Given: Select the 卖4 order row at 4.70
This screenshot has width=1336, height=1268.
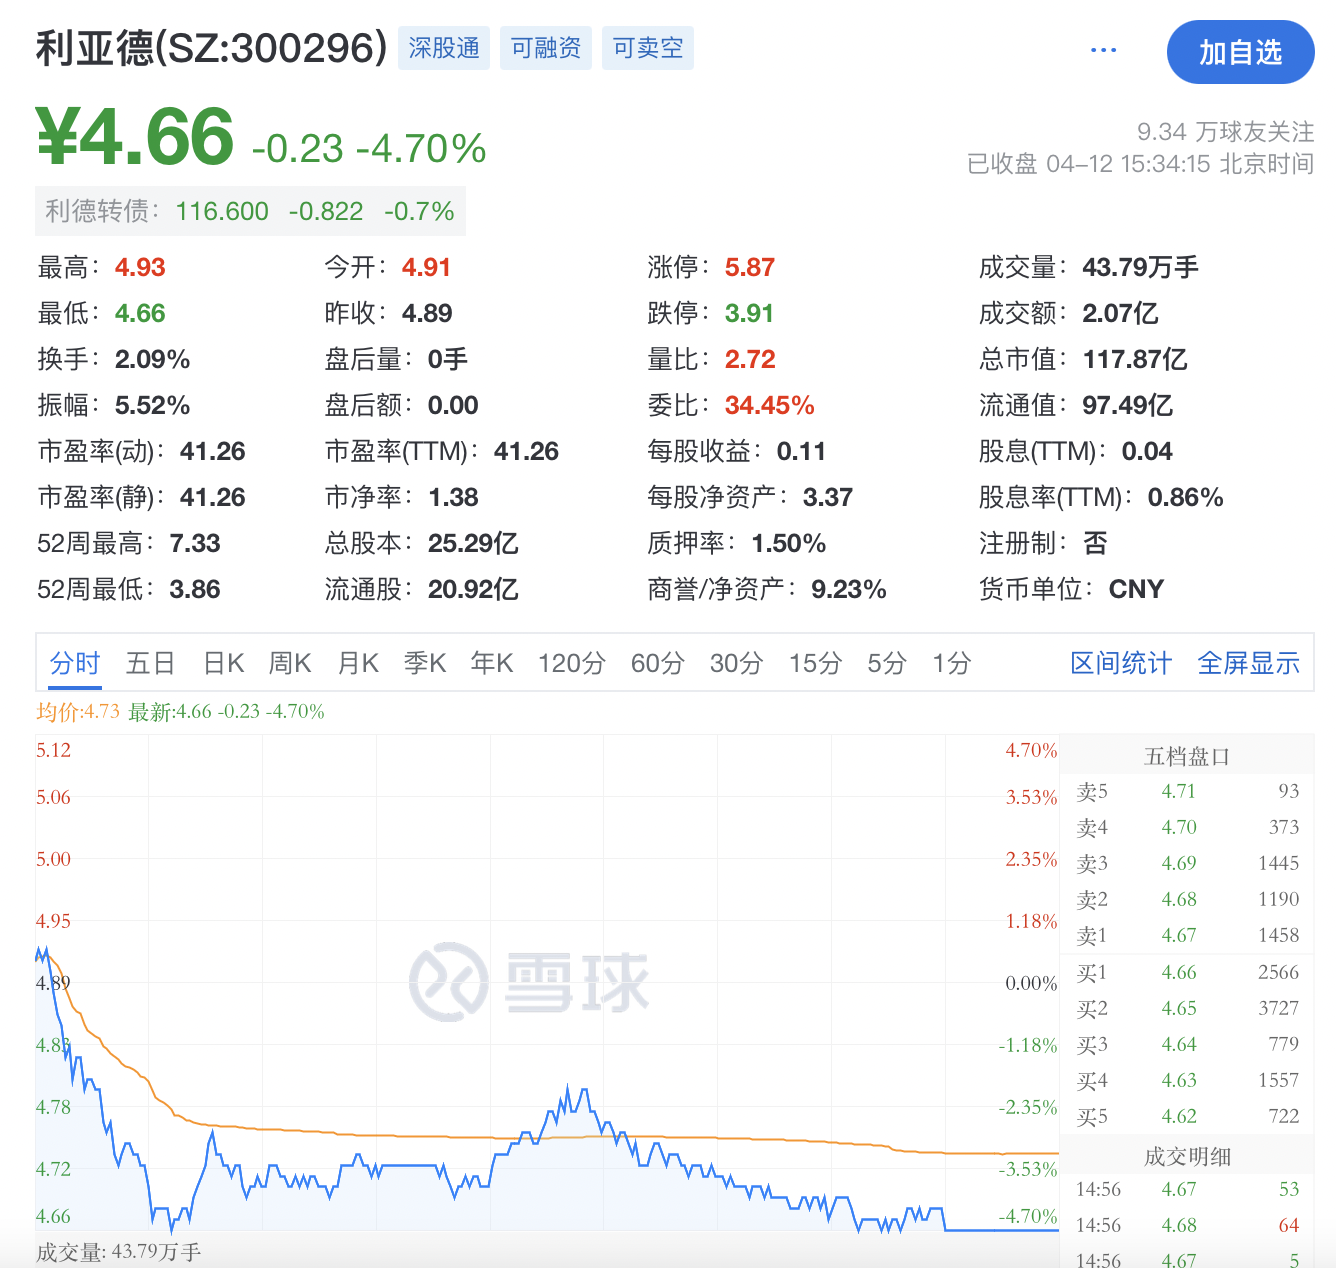Looking at the screenshot, I should pos(1187,827).
